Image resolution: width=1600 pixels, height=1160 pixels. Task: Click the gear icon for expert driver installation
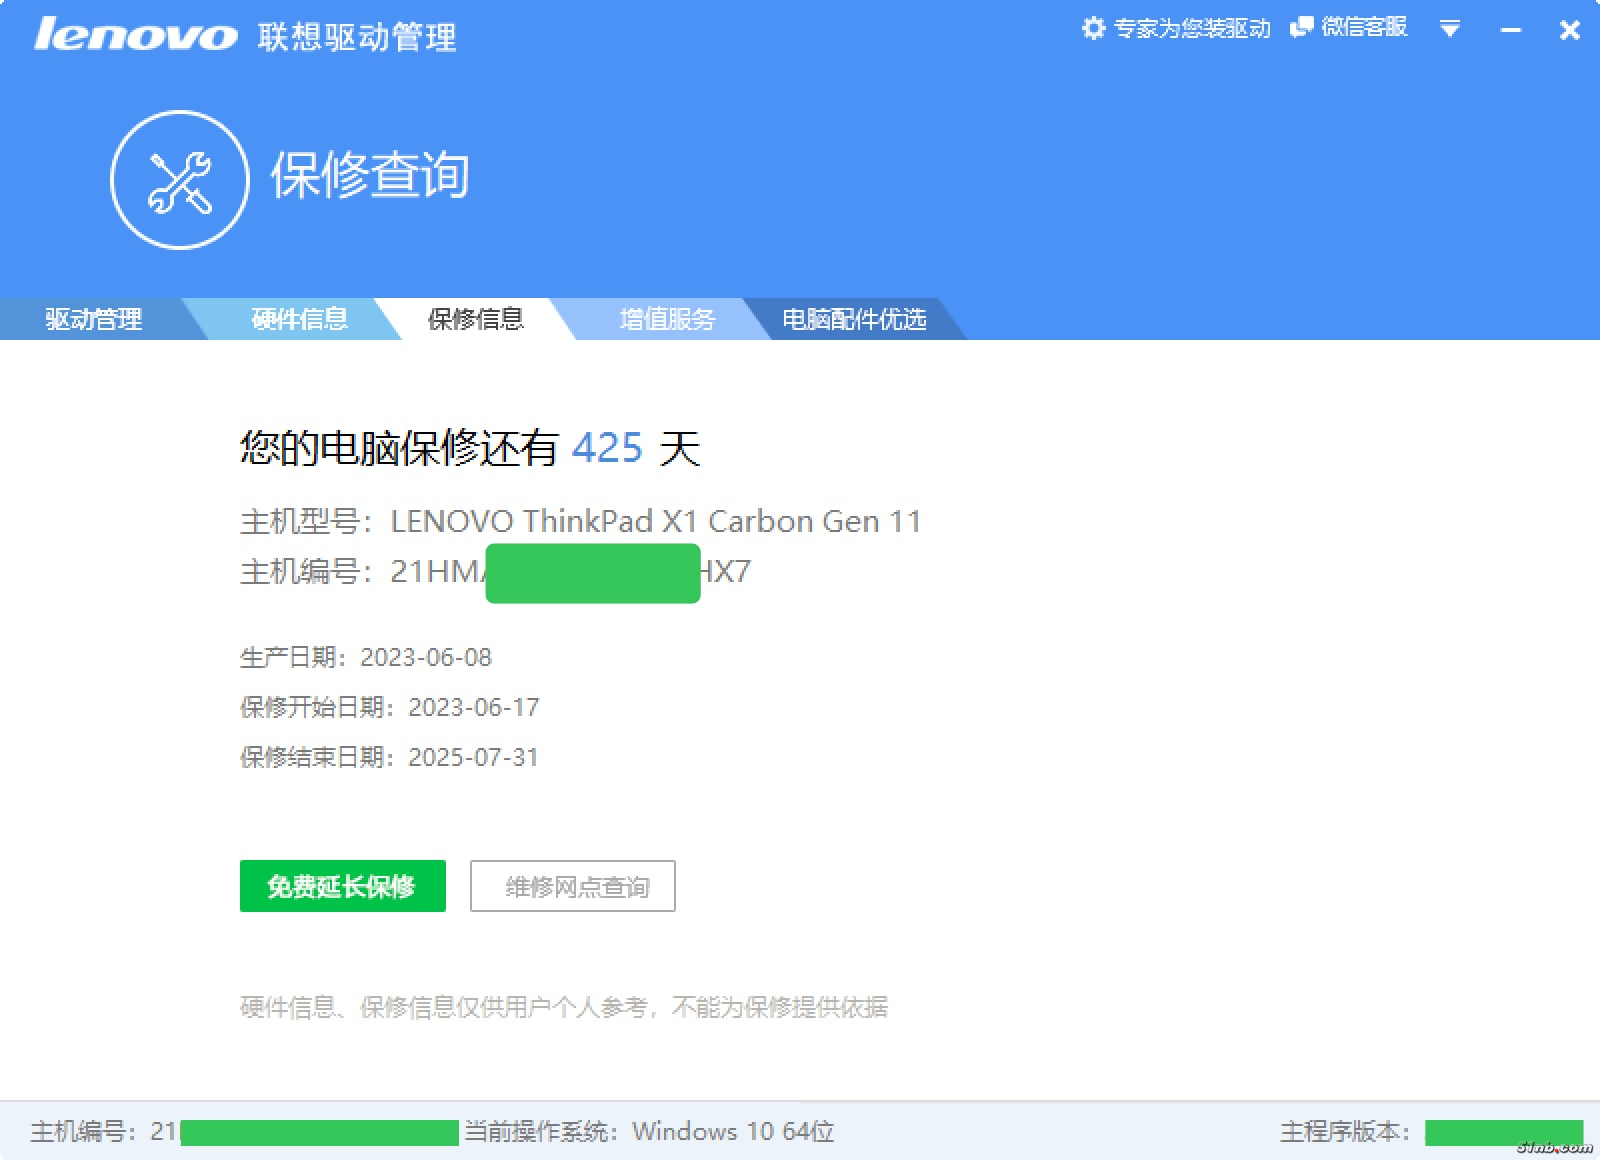point(1094,28)
